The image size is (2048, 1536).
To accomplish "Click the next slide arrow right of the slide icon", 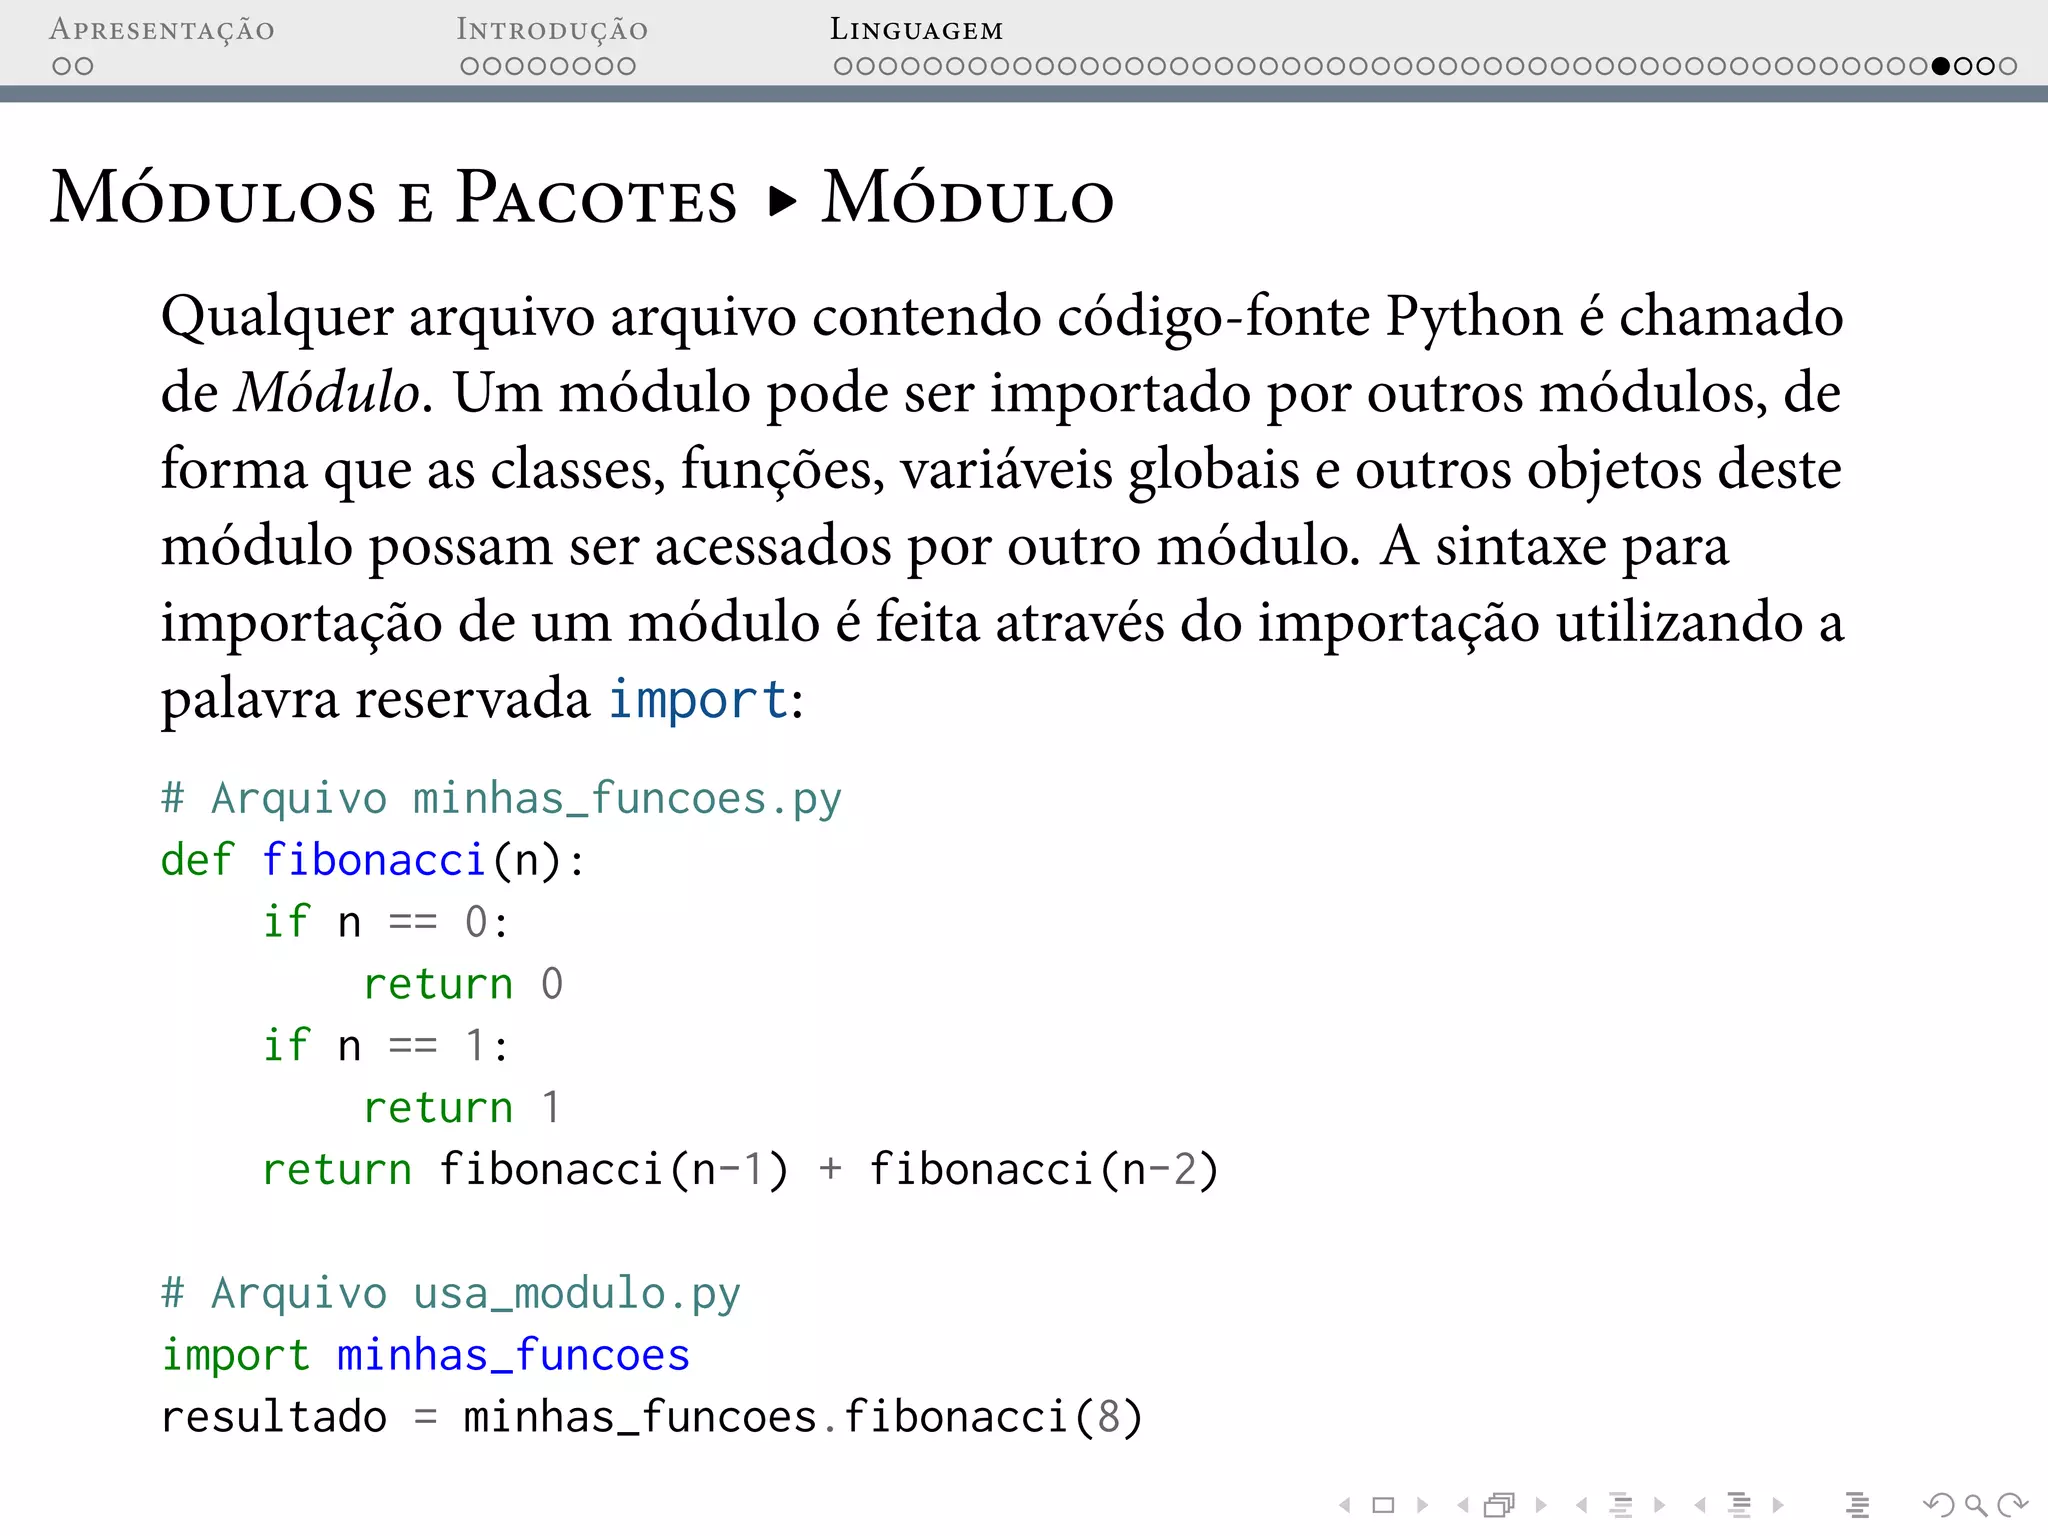I will 1423,1505.
